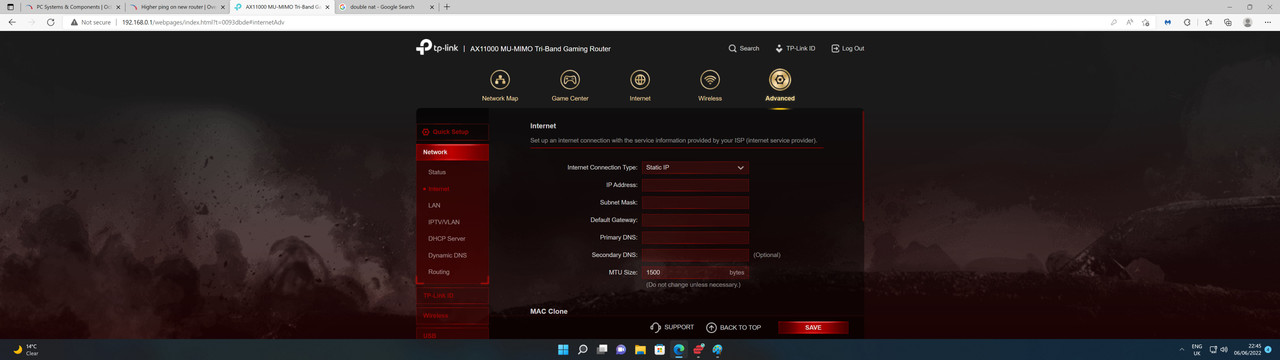Open router Search in the header
This screenshot has width=1280, height=360.
743,48
